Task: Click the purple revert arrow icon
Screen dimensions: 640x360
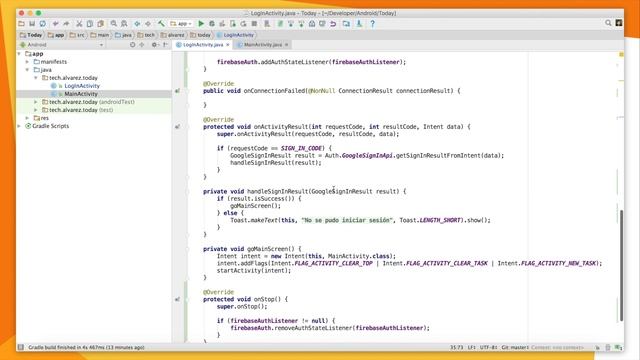Action: 333,24
